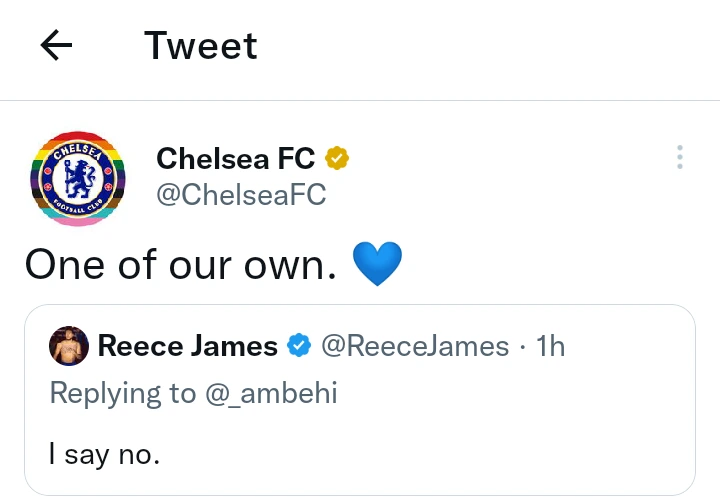
Task: Click the Reece James display name
Action: pos(187,346)
